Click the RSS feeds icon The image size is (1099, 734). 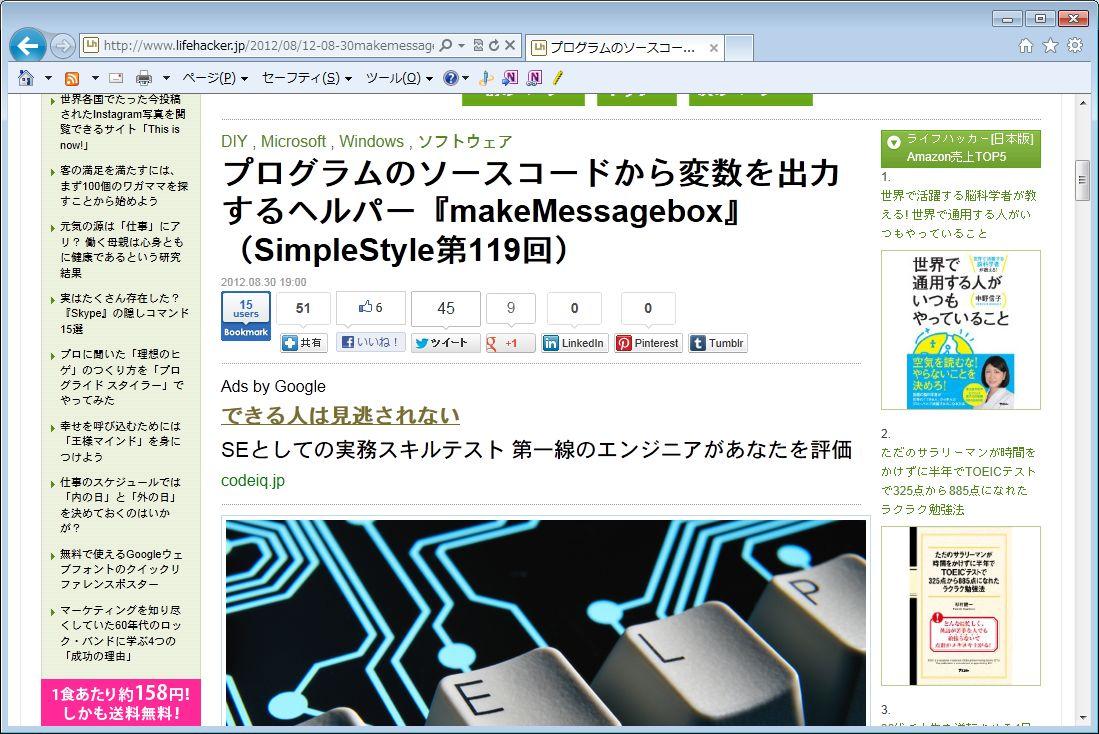(x=72, y=78)
